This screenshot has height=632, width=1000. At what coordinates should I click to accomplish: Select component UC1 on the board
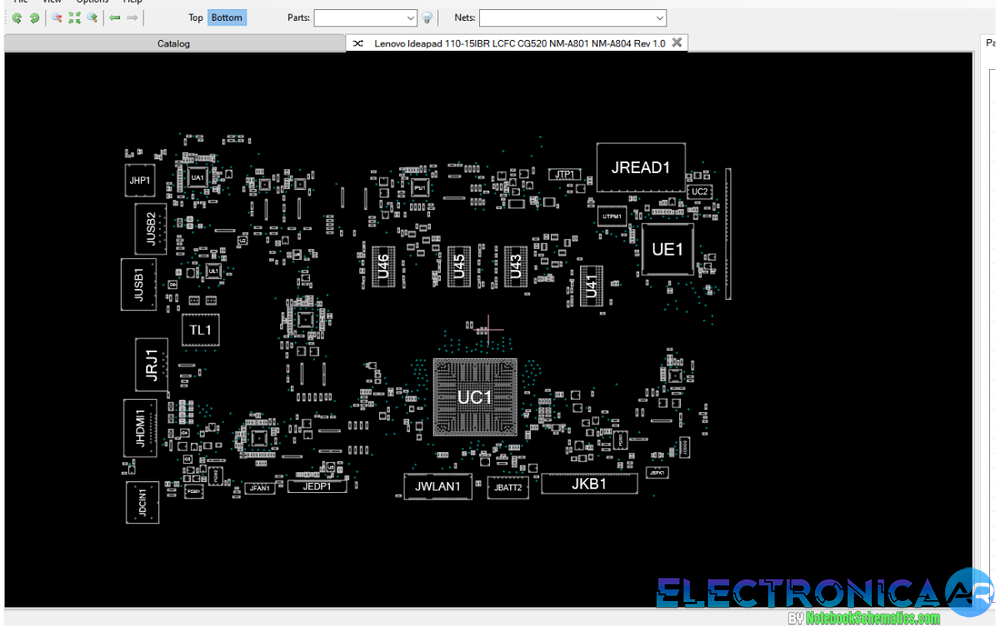475,396
